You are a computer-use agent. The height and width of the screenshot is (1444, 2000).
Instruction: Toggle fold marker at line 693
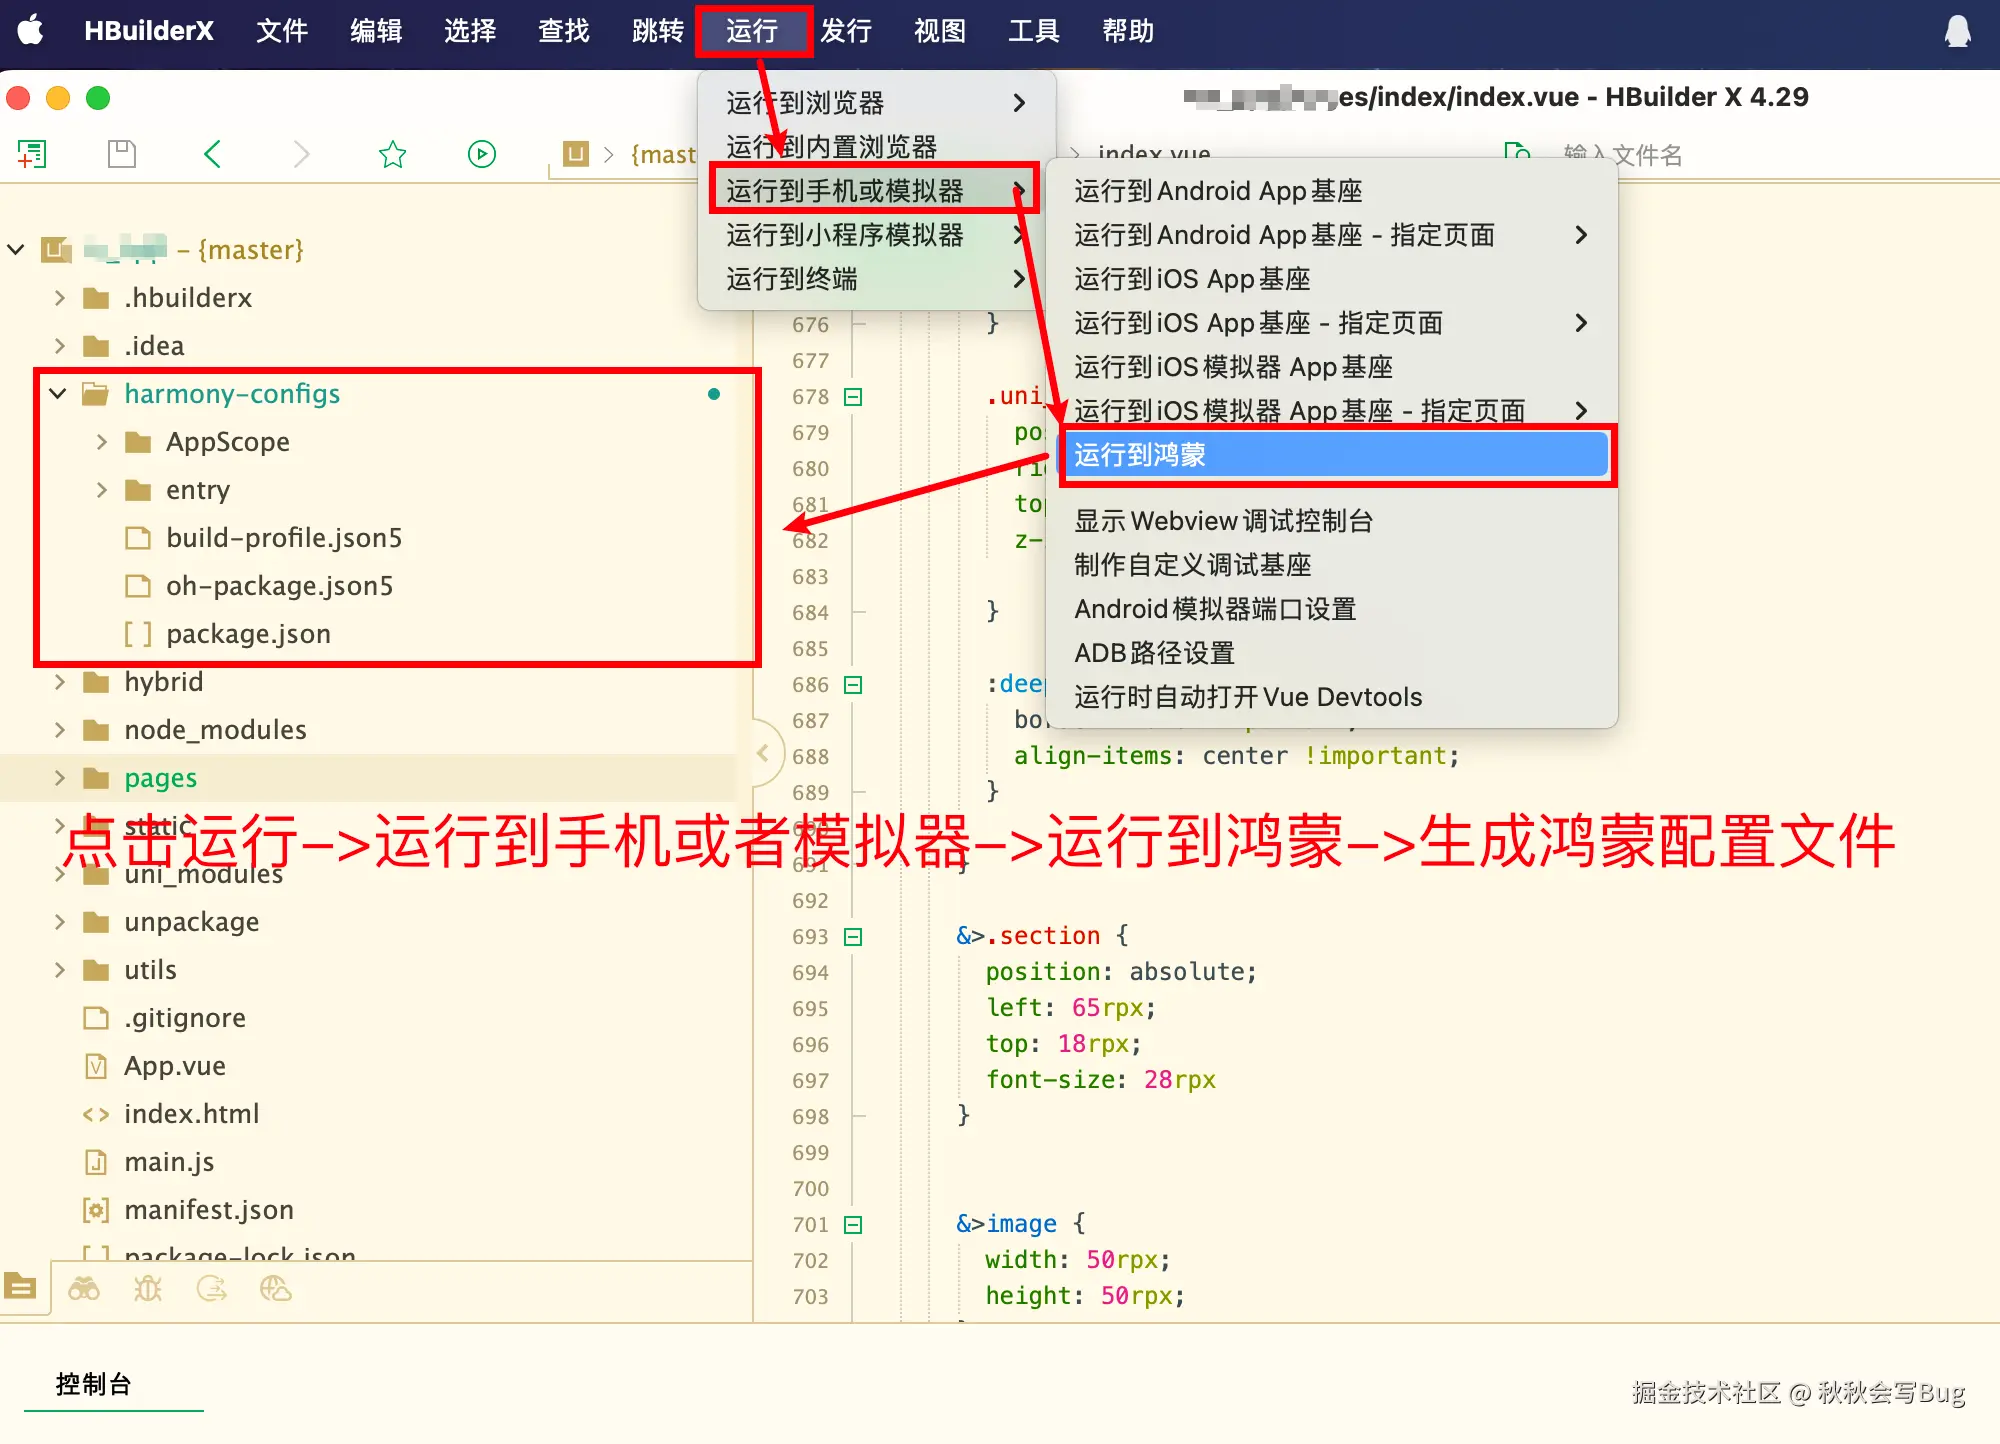[853, 937]
